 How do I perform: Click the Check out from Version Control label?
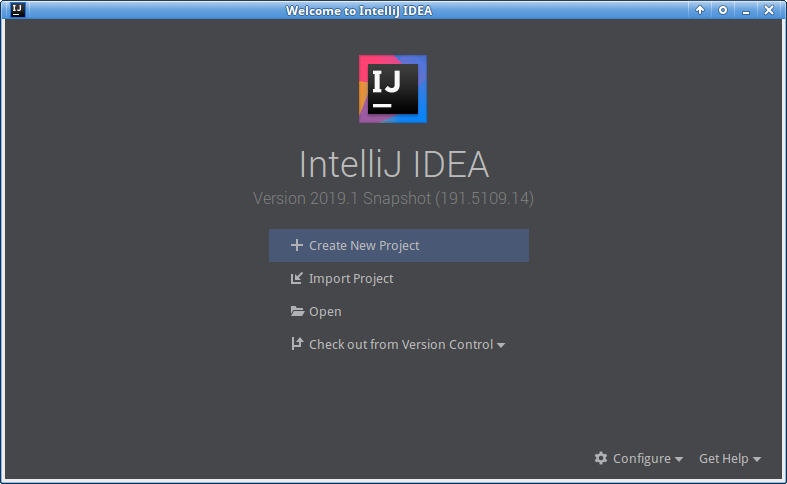(x=401, y=344)
